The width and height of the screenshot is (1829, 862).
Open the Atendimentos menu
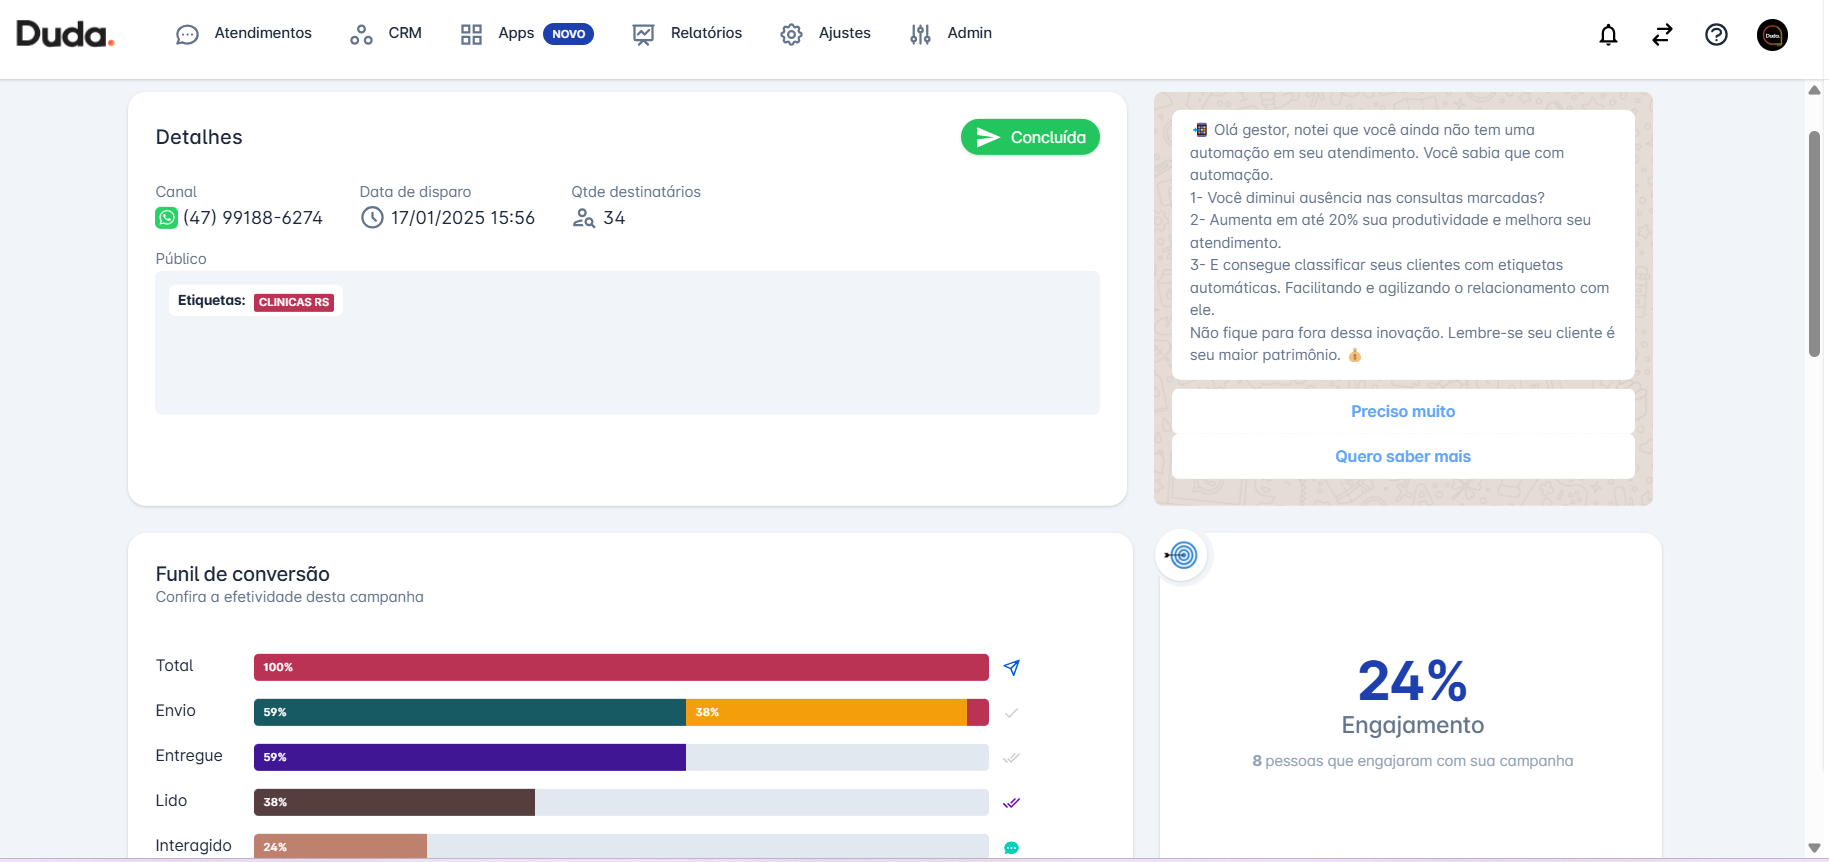point(244,34)
